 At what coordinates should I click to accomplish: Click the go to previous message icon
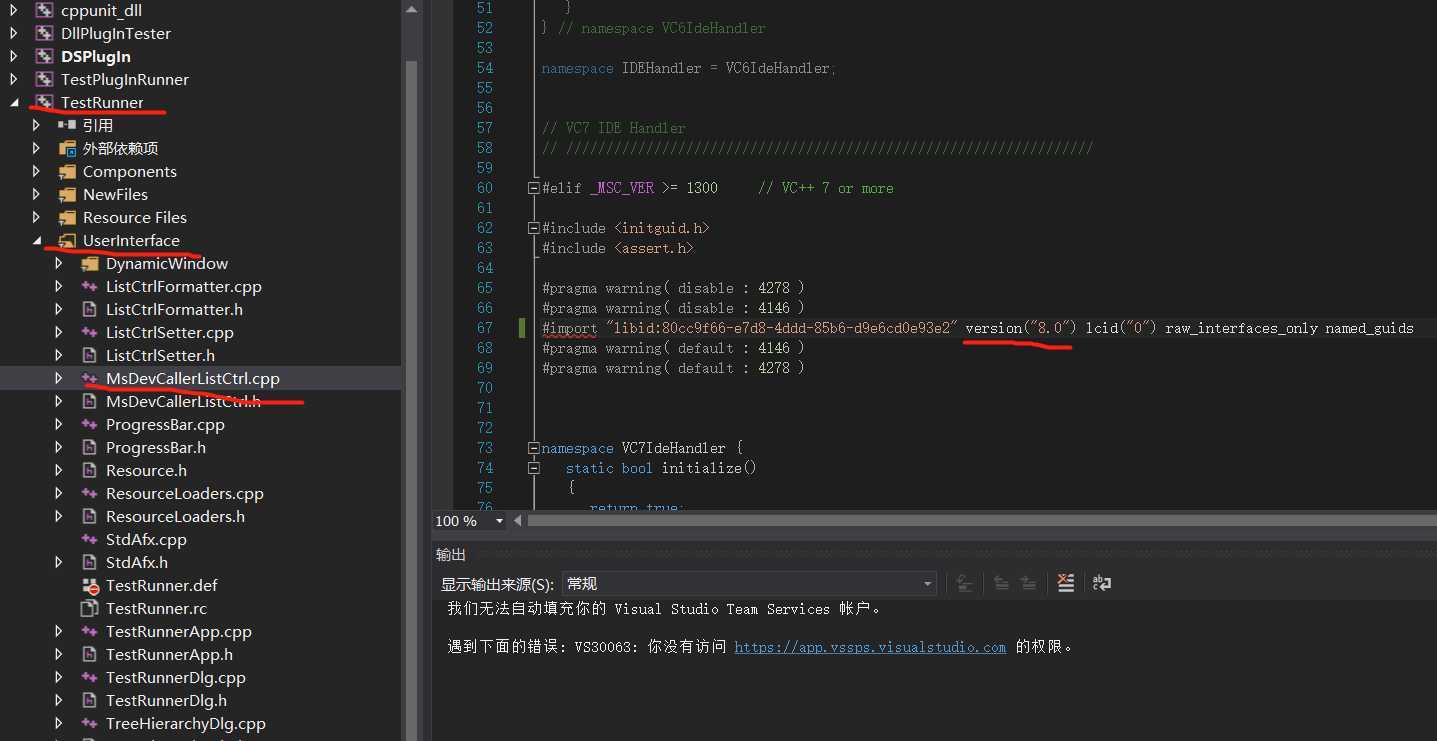pos(1001,583)
